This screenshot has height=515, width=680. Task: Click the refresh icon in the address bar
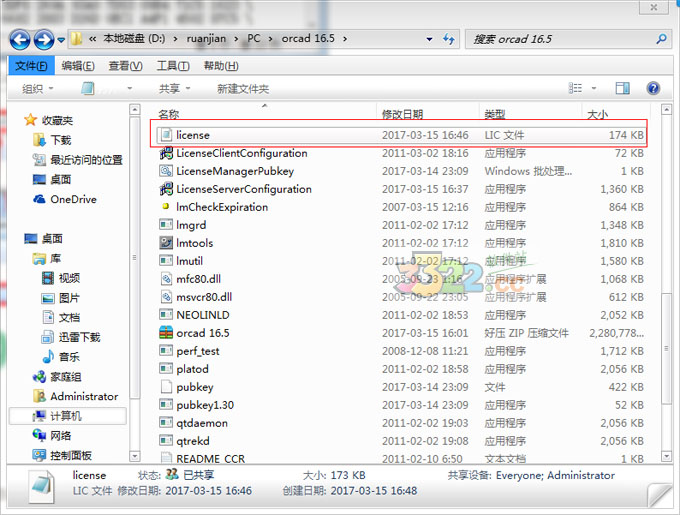coord(449,39)
